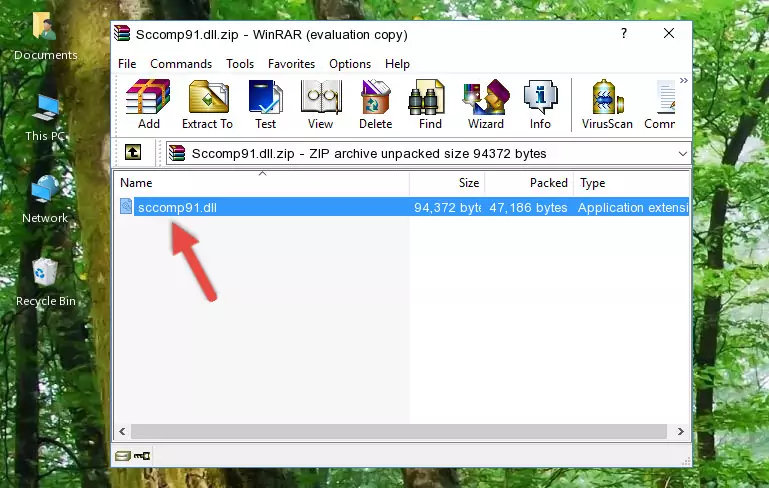Open the Help menu
The width and height of the screenshot is (769, 488).
tap(397, 64)
